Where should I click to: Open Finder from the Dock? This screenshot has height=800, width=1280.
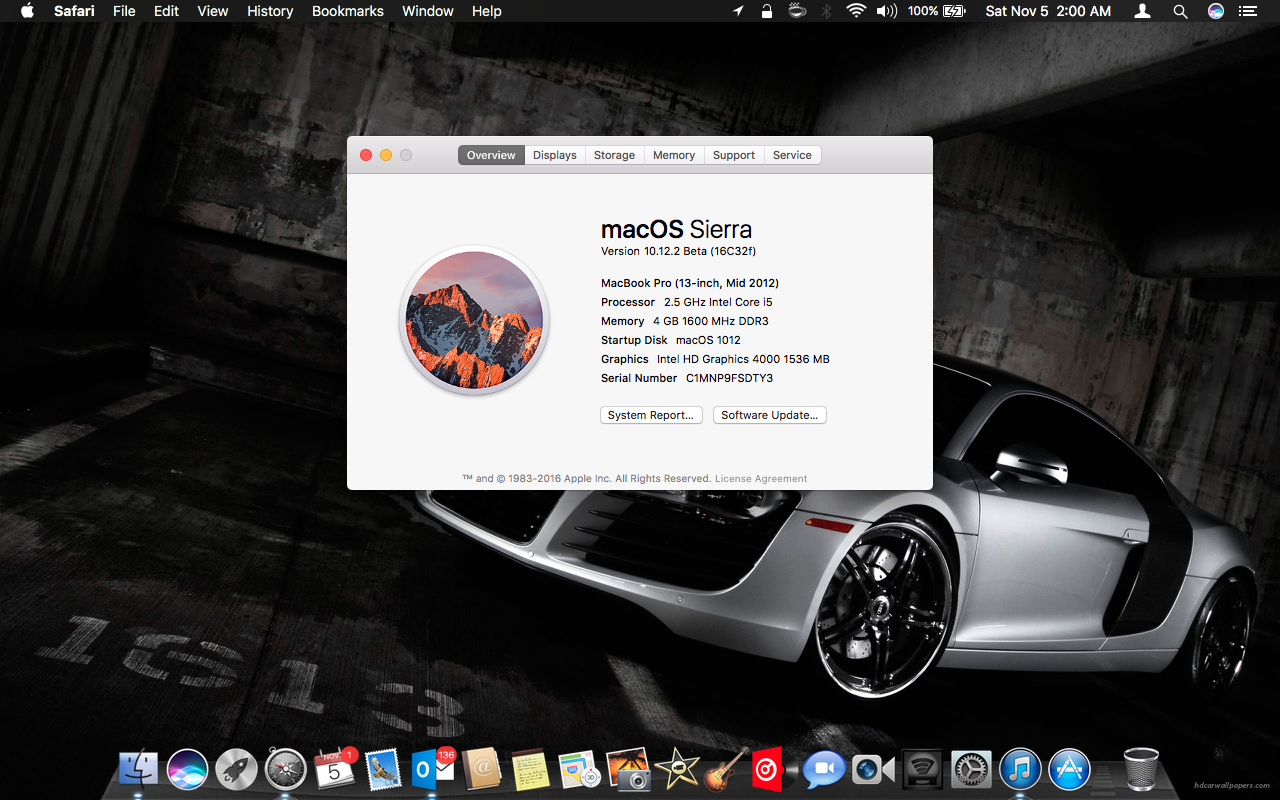(138, 769)
